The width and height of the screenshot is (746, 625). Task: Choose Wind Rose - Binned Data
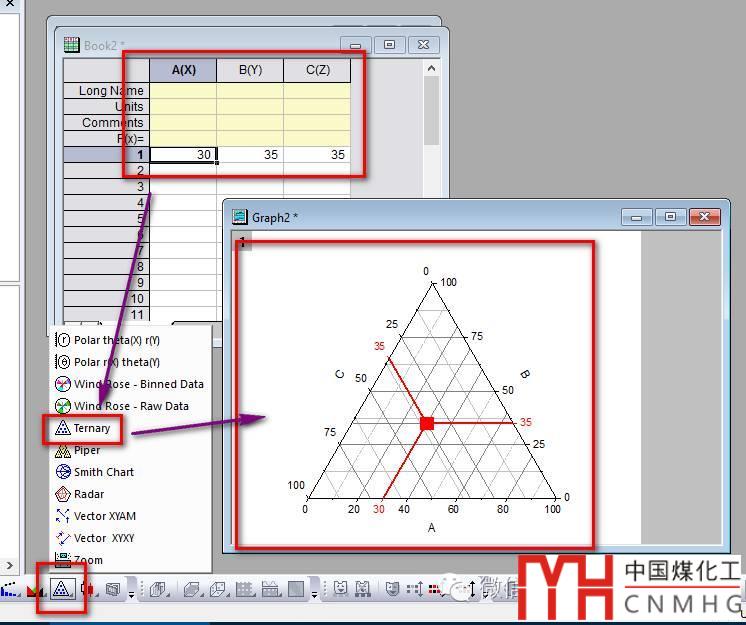coord(129,384)
